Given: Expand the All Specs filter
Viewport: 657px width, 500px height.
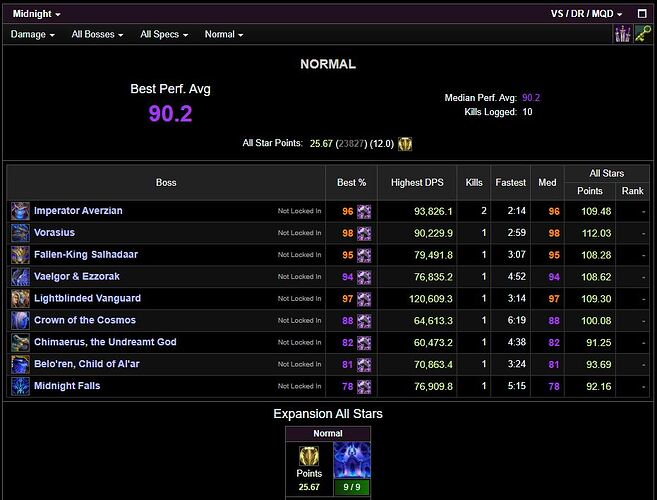Looking at the screenshot, I should point(164,34).
